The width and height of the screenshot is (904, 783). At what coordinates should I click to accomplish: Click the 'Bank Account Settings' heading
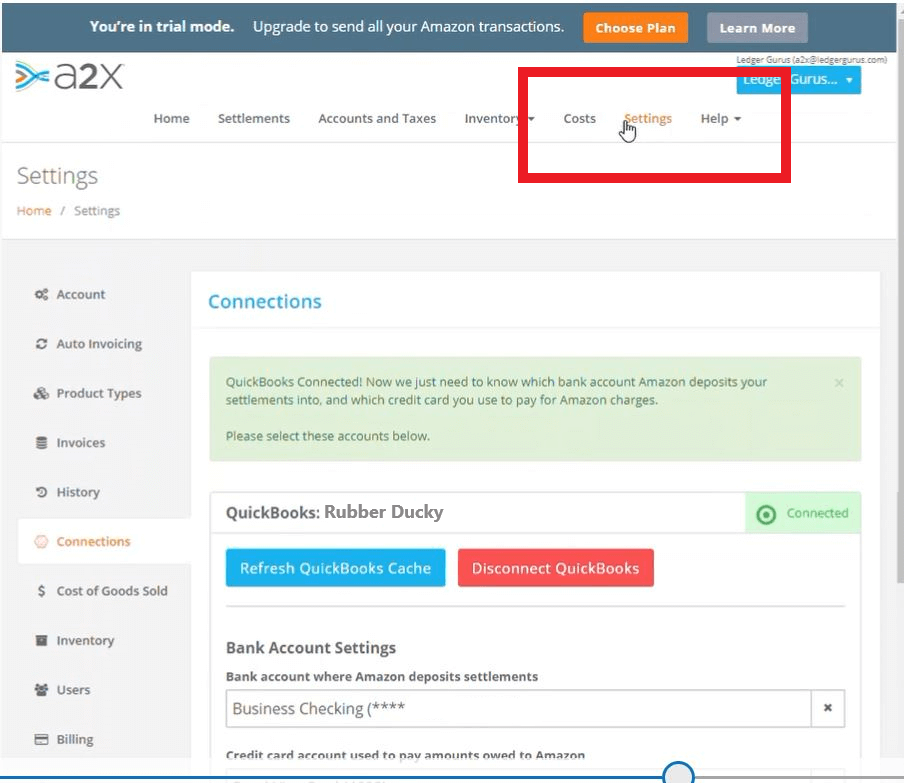coord(311,648)
